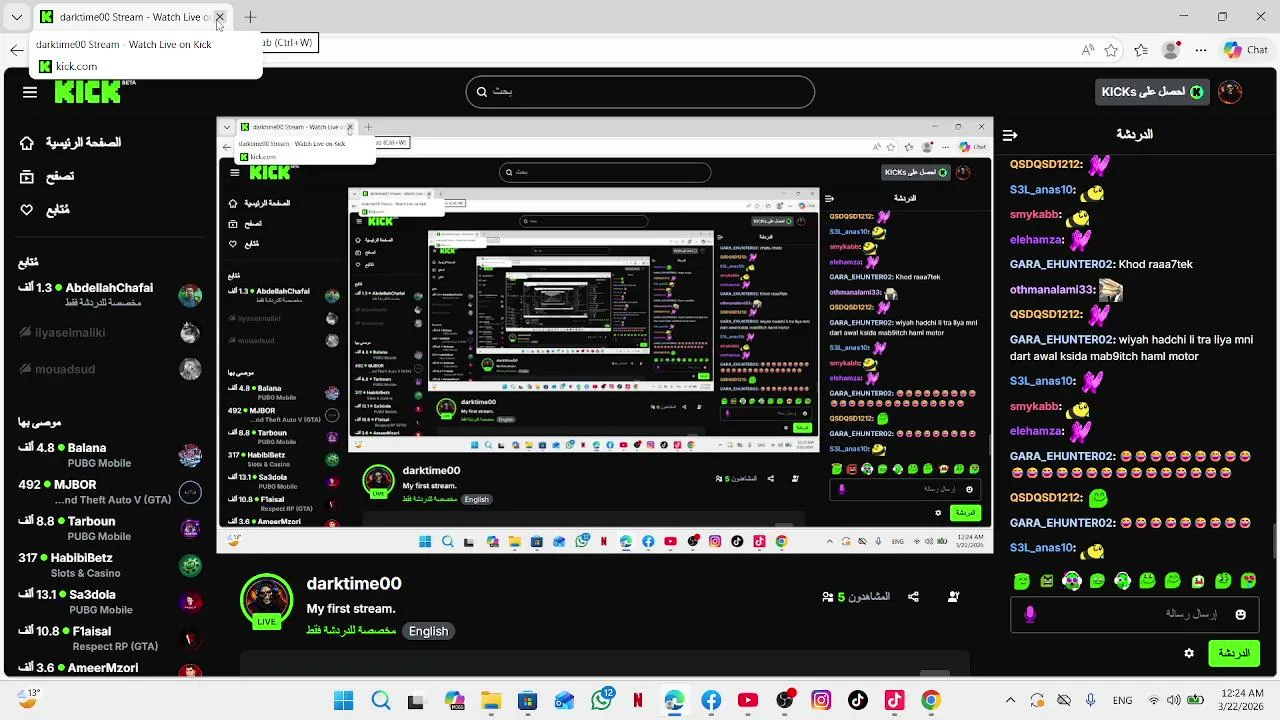Expand the tab search chevron
The height and width of the screenshot is (720, 1280).
pyautogui.click(x=16, y=17)
